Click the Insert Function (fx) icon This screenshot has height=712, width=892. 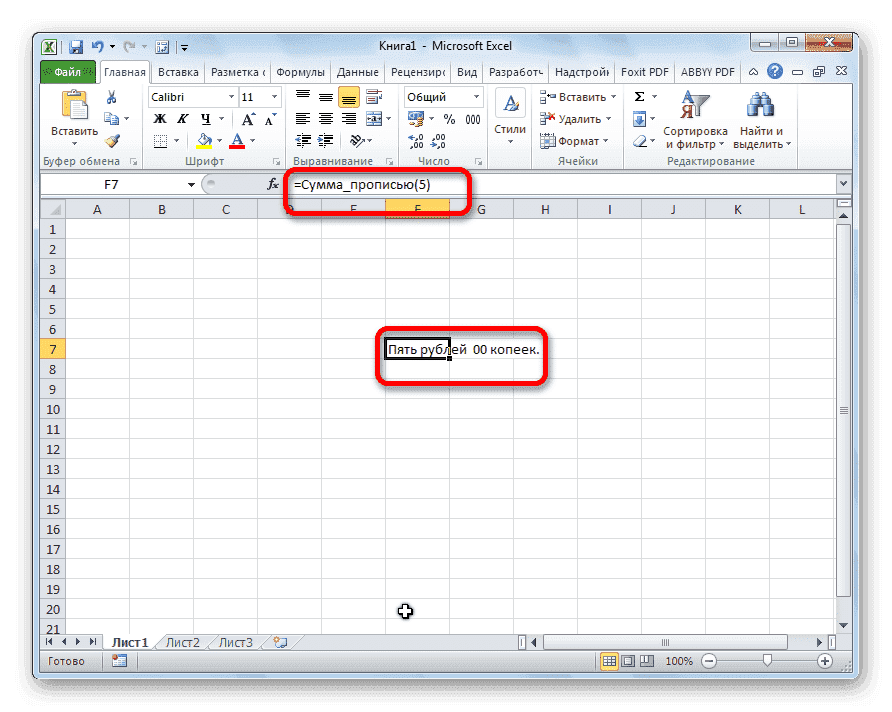pos(271,183)
